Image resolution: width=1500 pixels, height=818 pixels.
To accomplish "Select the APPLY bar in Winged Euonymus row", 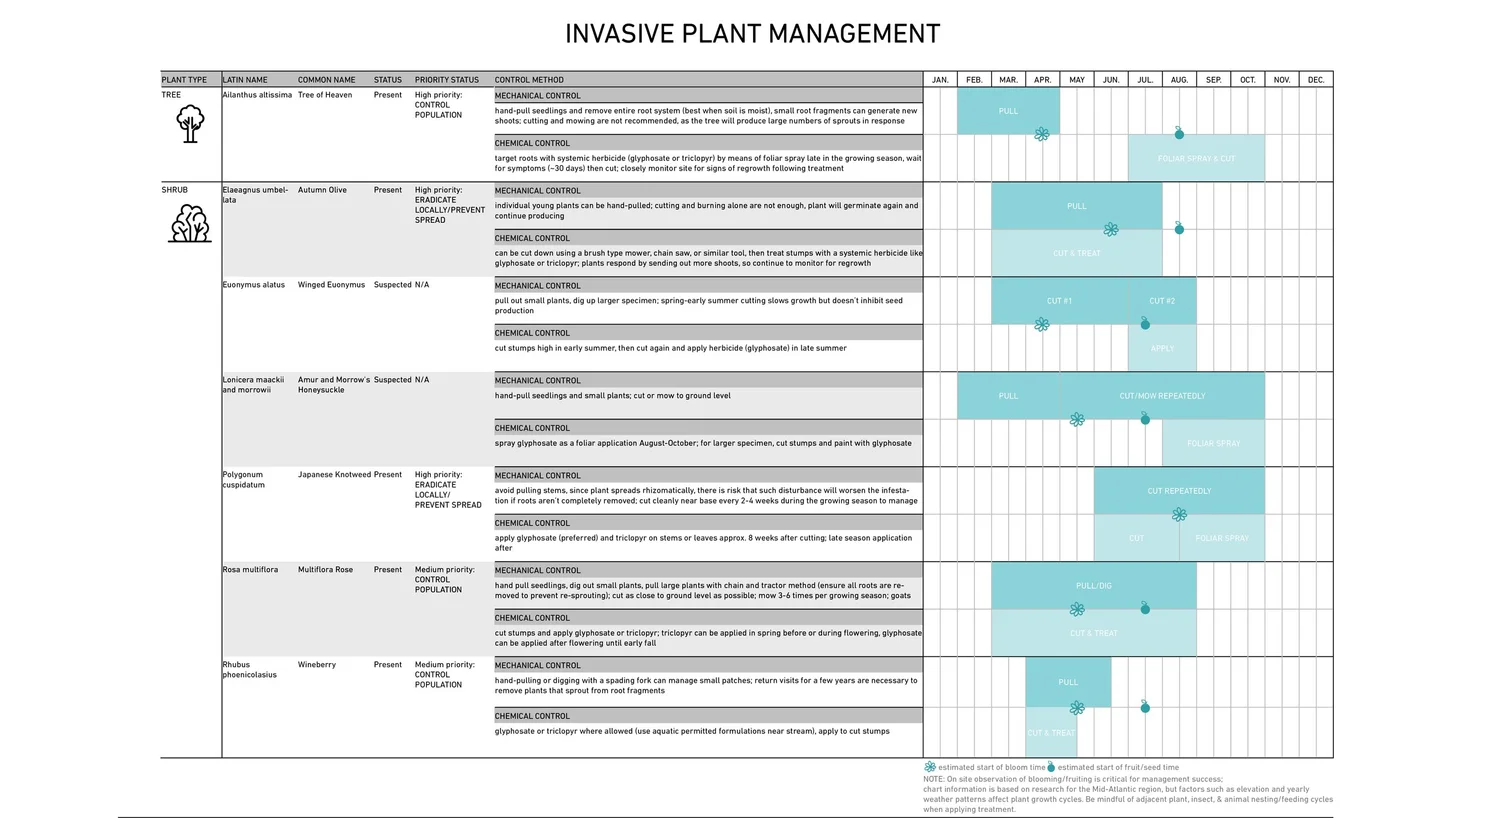I will [1162, 348].
